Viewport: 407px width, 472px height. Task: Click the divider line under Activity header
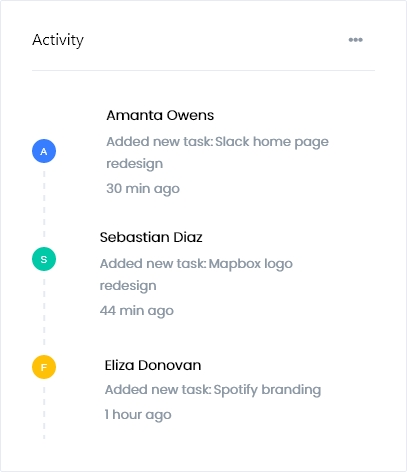pyautogui.click(x=203, y=70)
